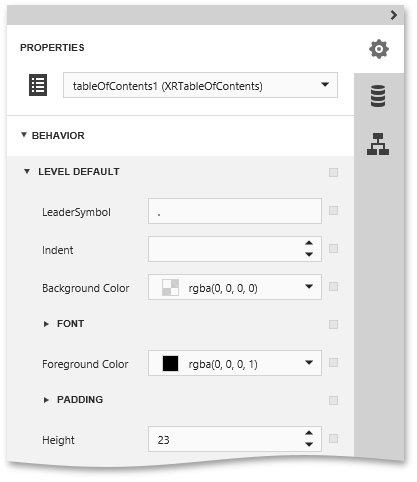Open the Background Color dropdown arrow
This screenshot has width=417, height=482.
[x=309, y=286]
